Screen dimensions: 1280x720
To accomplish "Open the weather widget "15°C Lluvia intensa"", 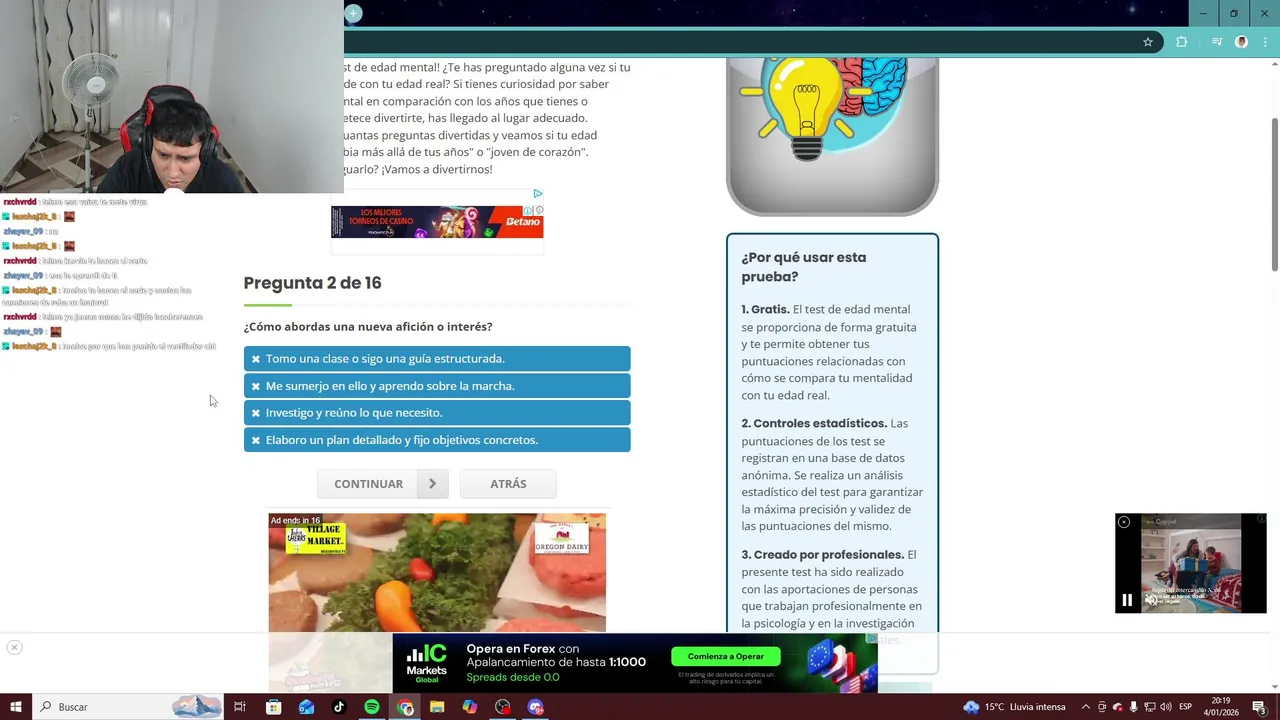I will coord(1015,707).
